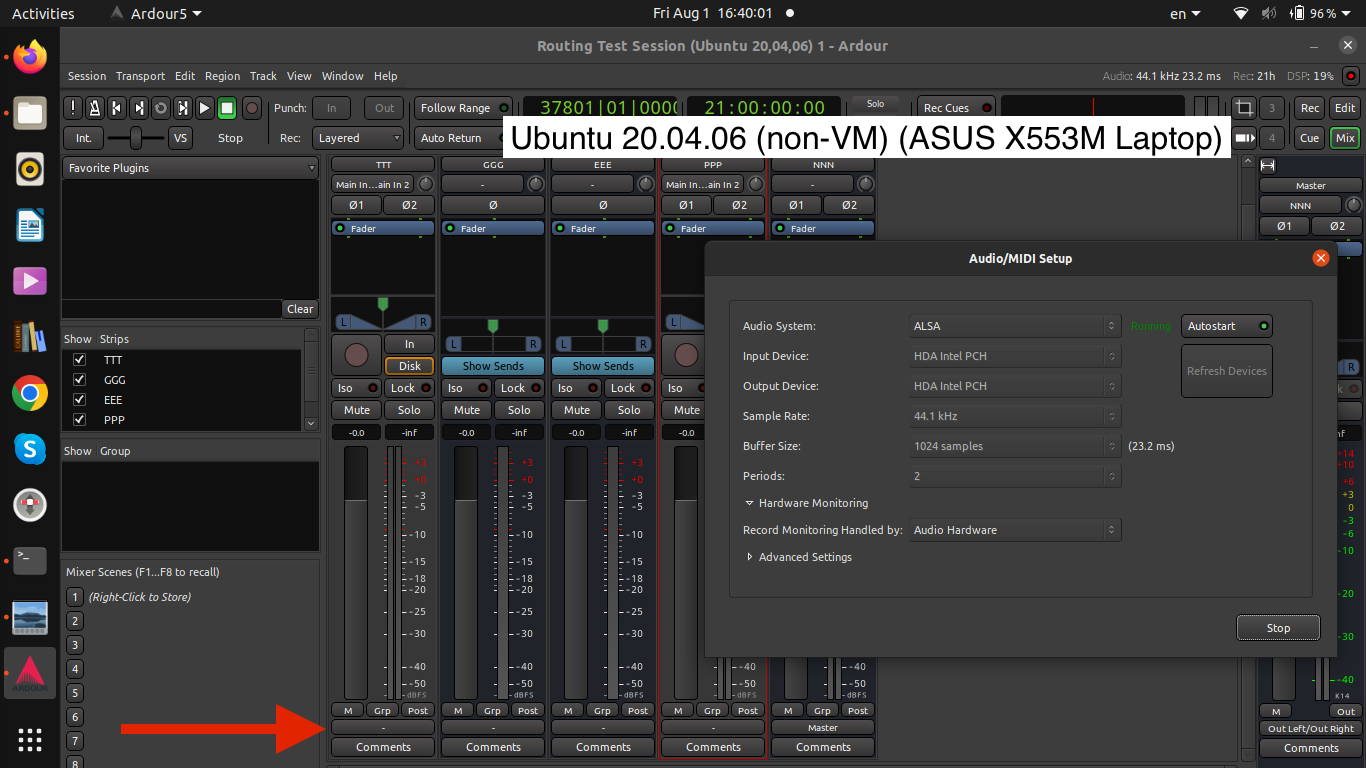
Task: Click Stop button in Audio/MIDI Setup dialog
Action: [1278, 628]
